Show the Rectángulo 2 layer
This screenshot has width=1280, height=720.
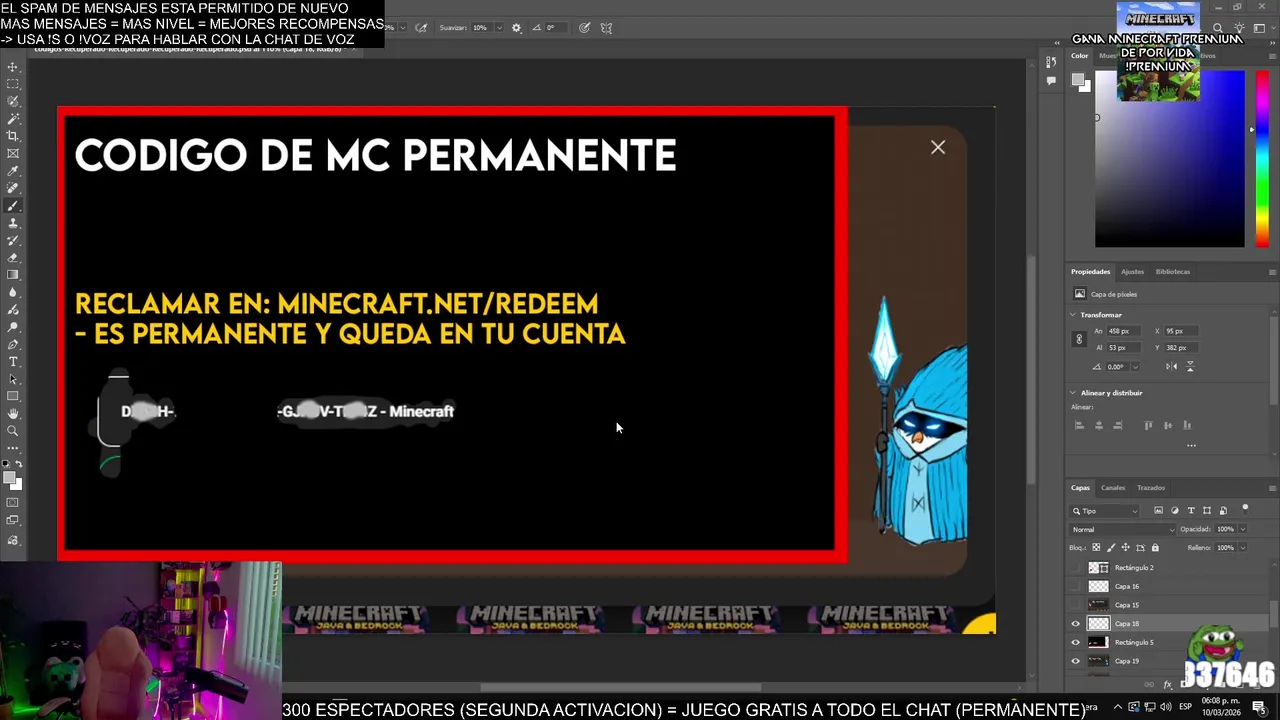click(1076, 568)
